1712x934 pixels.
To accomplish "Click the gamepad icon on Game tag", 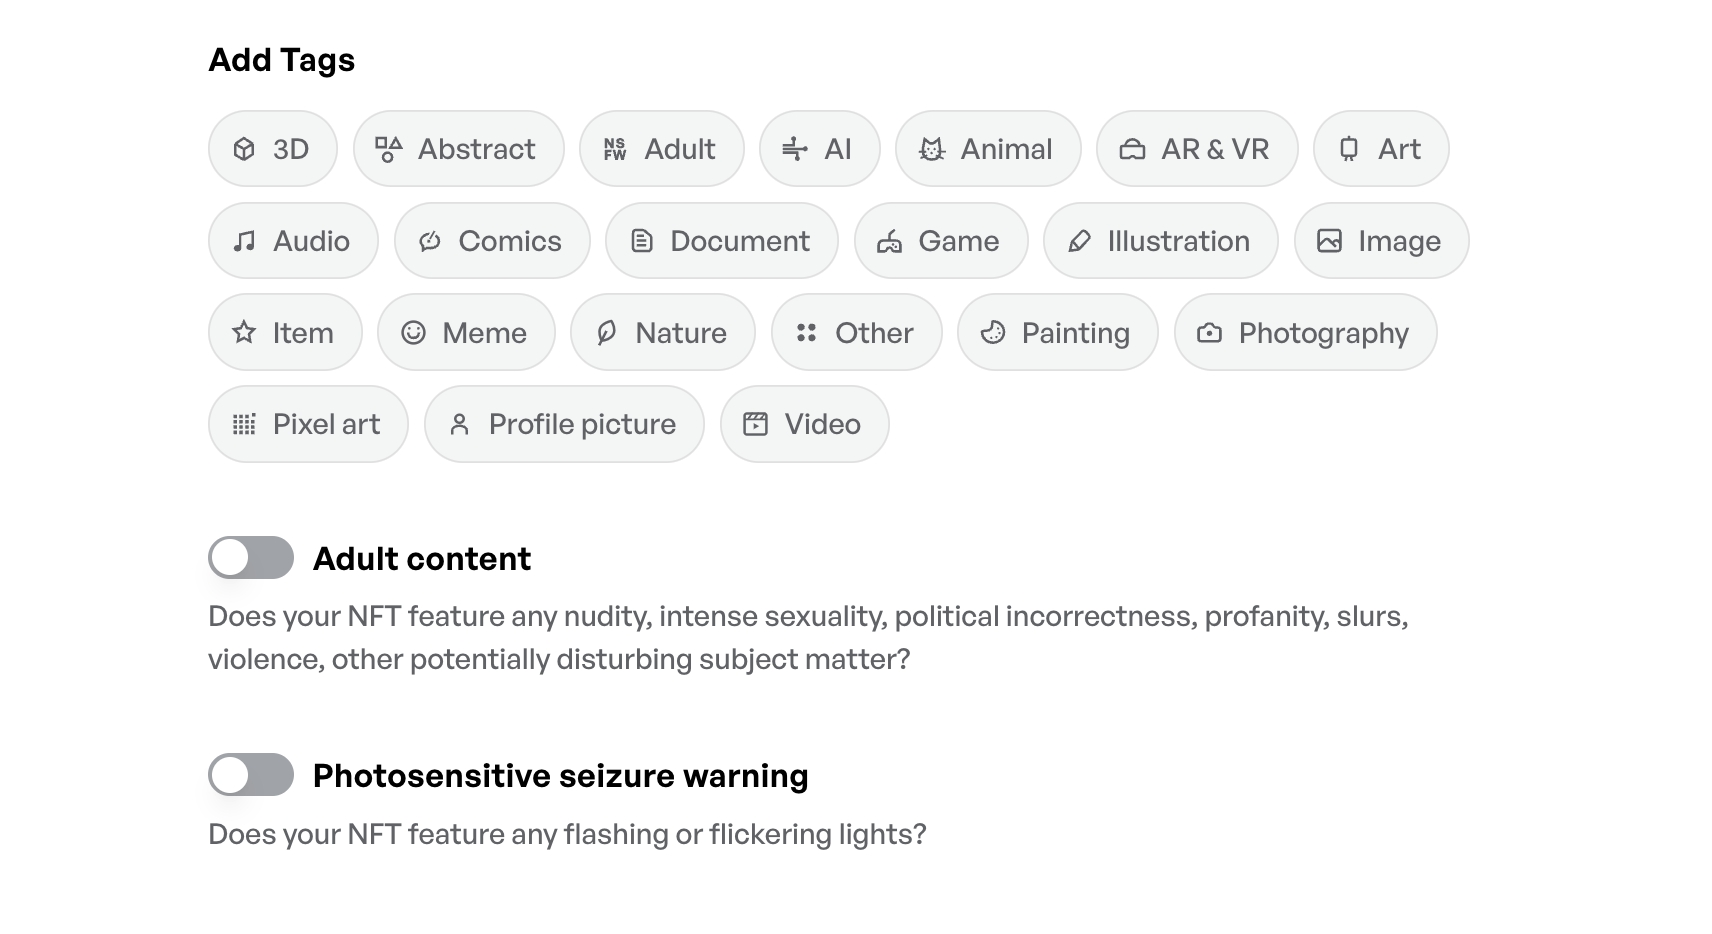I will pyautogui.click(x=889, y=241).
